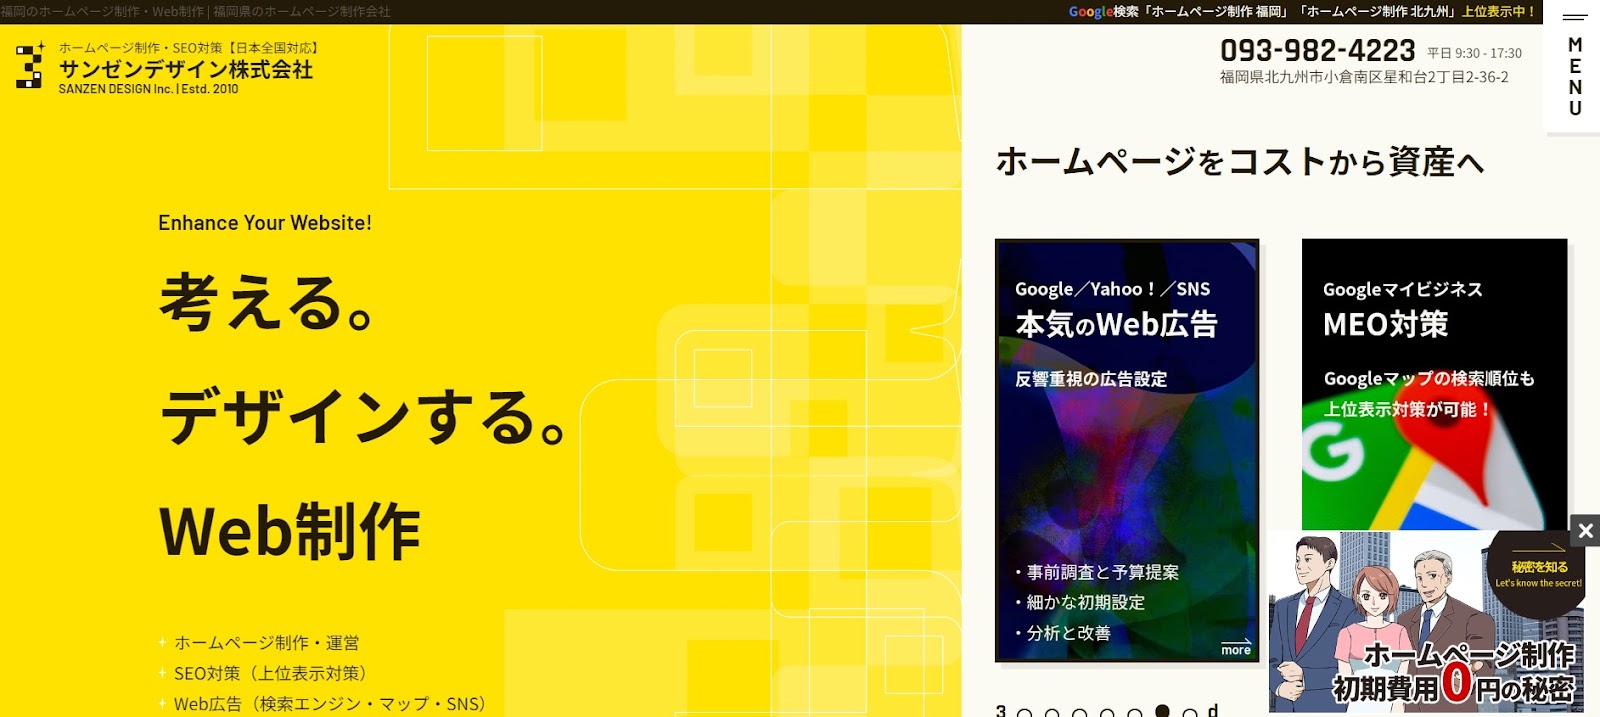The height and width of the screenshot is (717, 1600).
Task: Select the last slider pagination dot
Action: click(x=1190, y=713)
